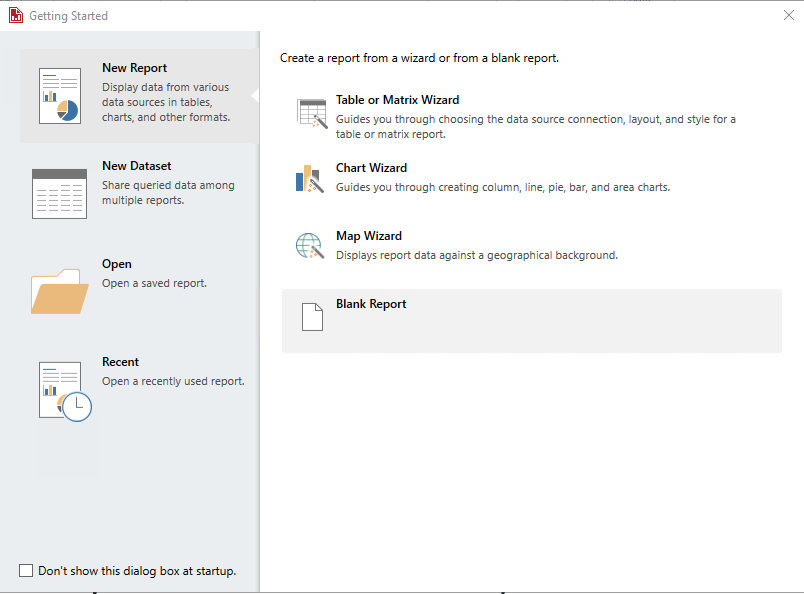Click the New Dataset table icon
The image size is (804, 594).
pos(60,193)
